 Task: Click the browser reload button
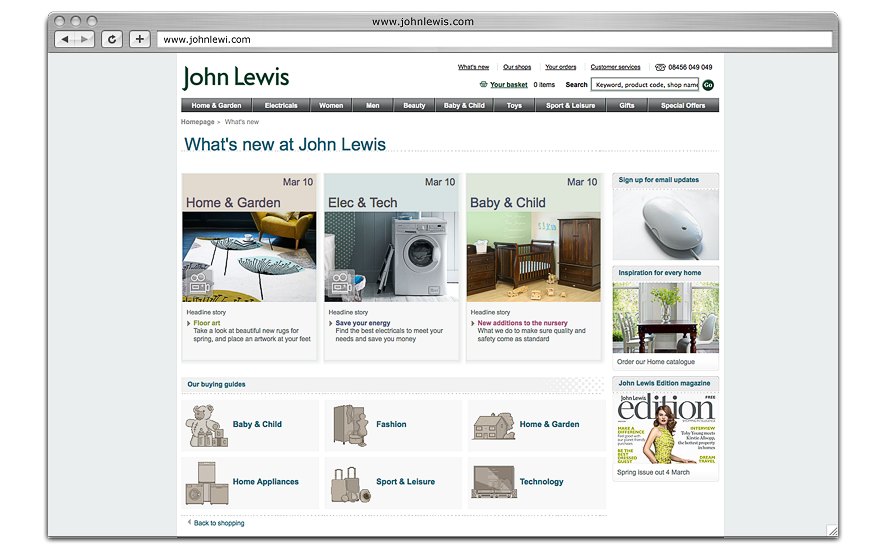pyautogui.click(x=112, y=39)
